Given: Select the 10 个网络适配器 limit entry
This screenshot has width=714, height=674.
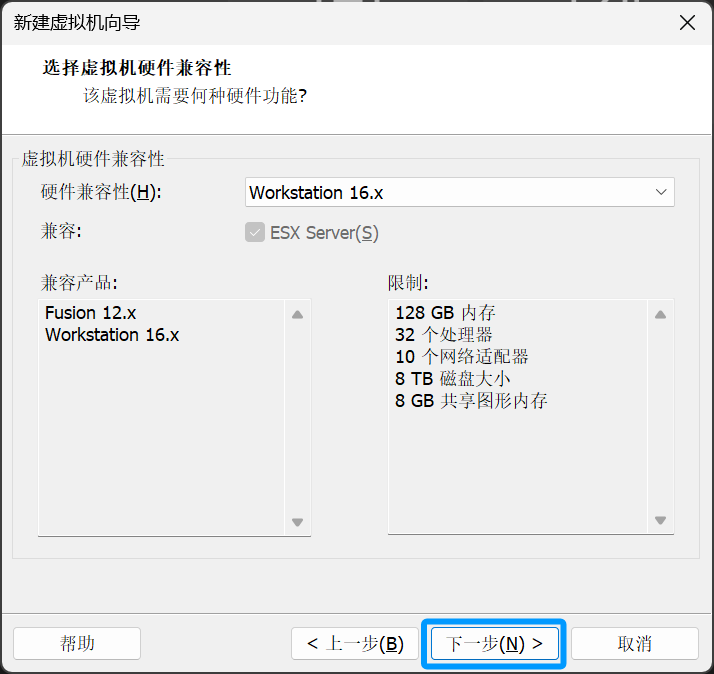Looking at the screenshot, I should coord(461,357).
